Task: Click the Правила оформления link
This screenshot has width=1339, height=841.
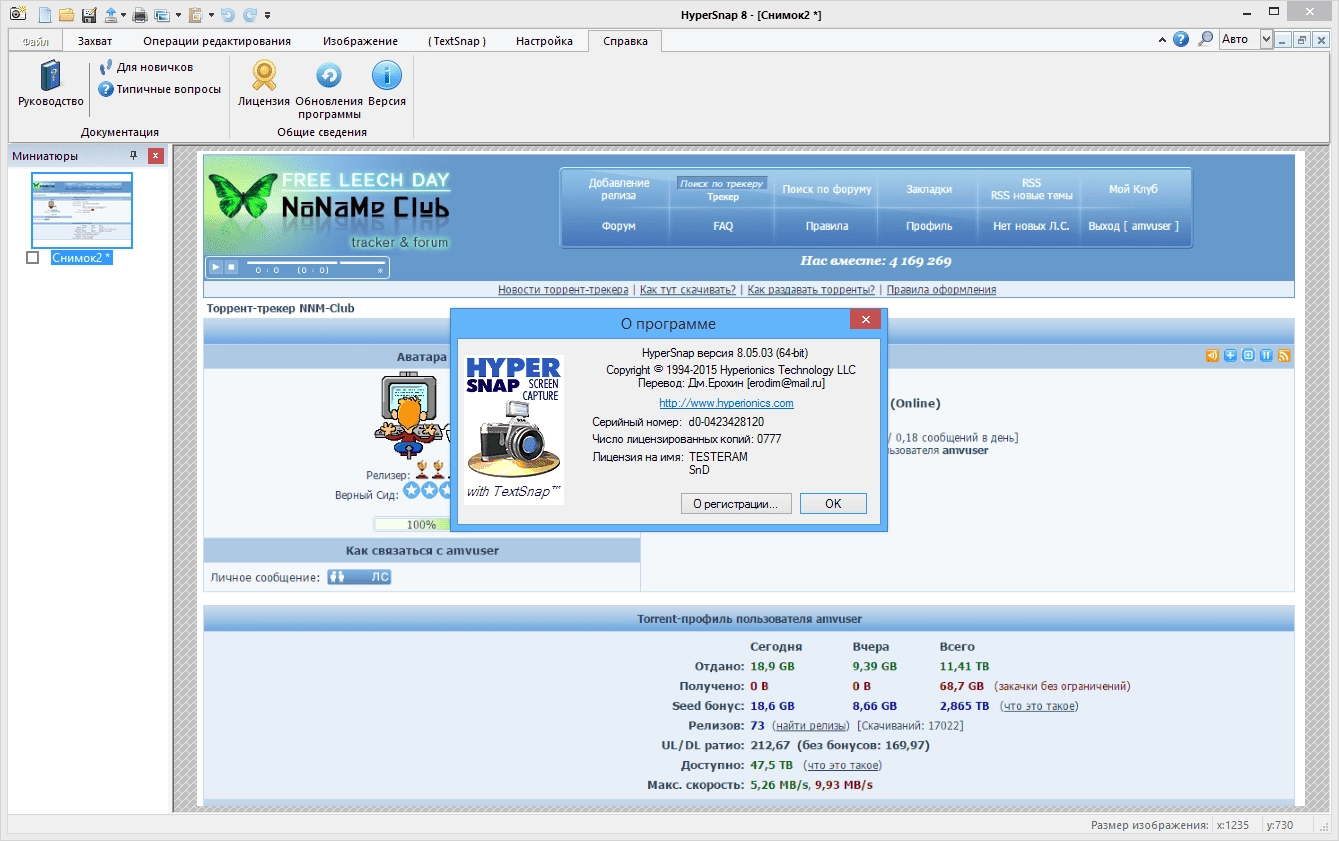Action: [941, 290]
